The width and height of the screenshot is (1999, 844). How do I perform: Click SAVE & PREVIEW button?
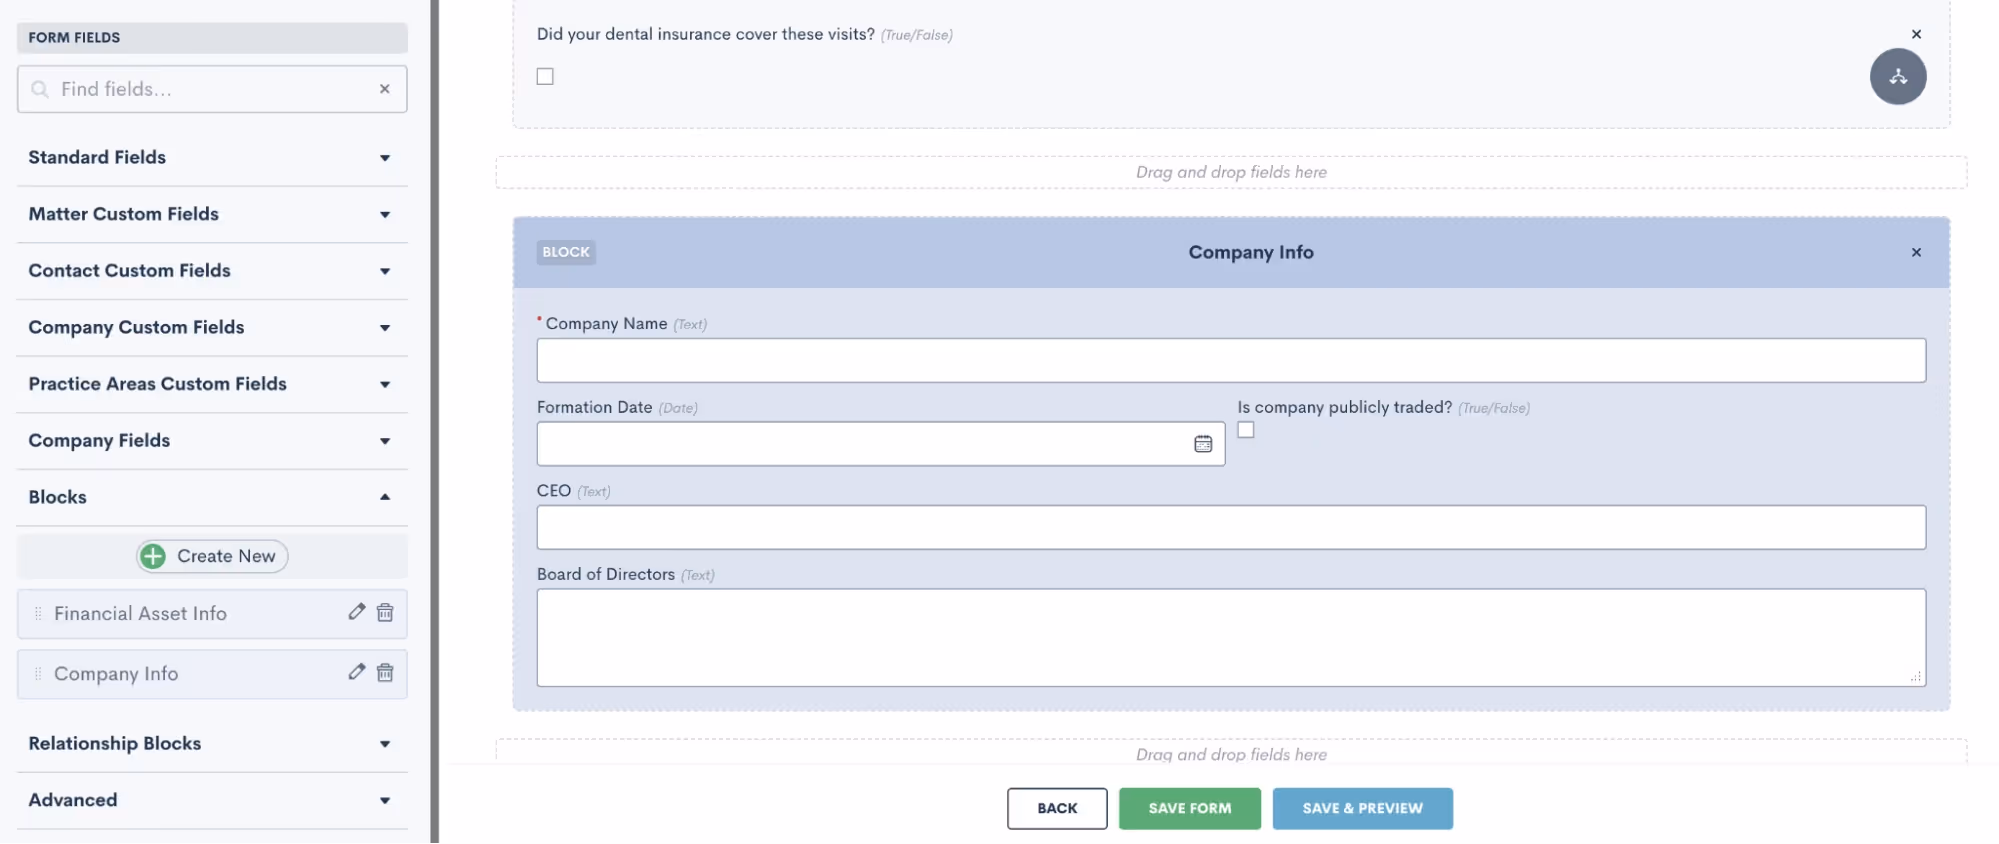click(x=1362, y=808)
